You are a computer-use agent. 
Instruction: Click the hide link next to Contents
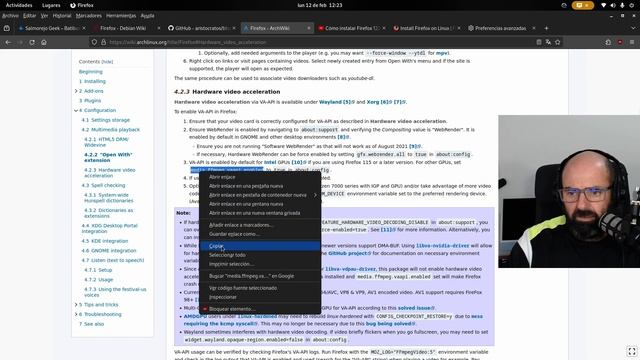107,62
